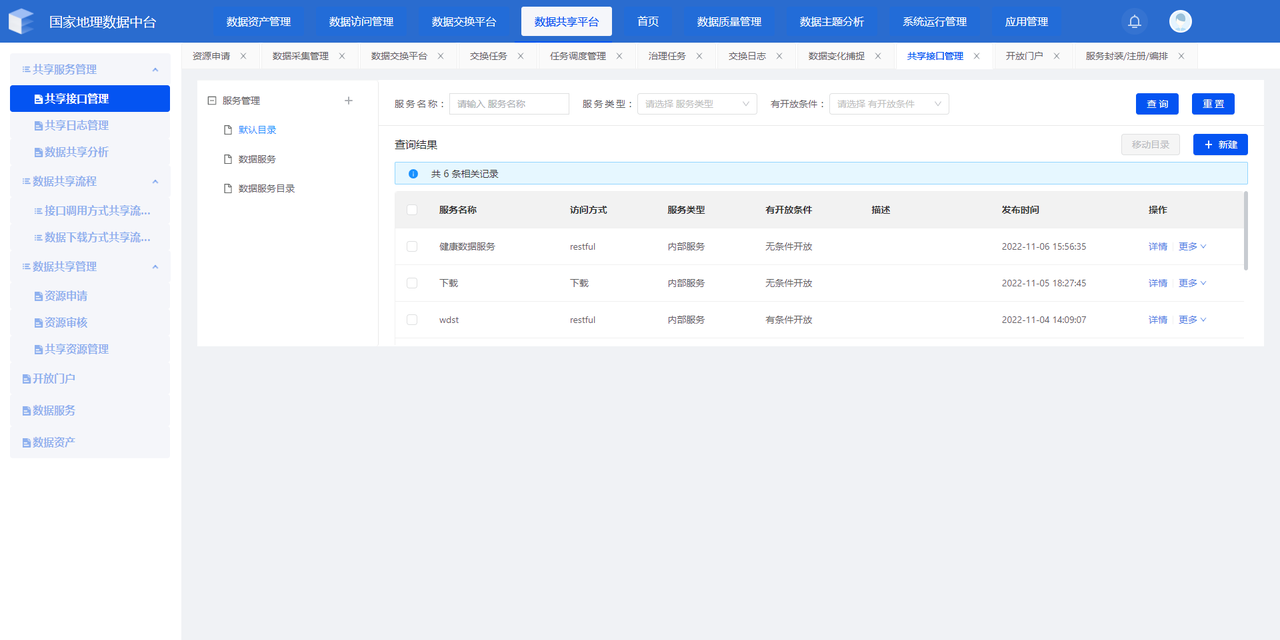Switch to the 交换日志 tab
The image size is (1280, 640).
(x=747, y=56)
